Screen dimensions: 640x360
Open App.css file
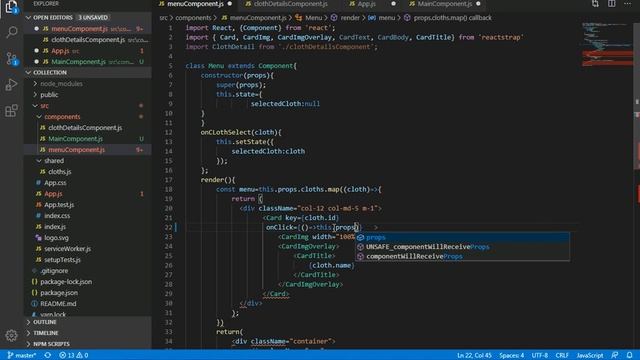pyautogui.click(x=88, y=182)
